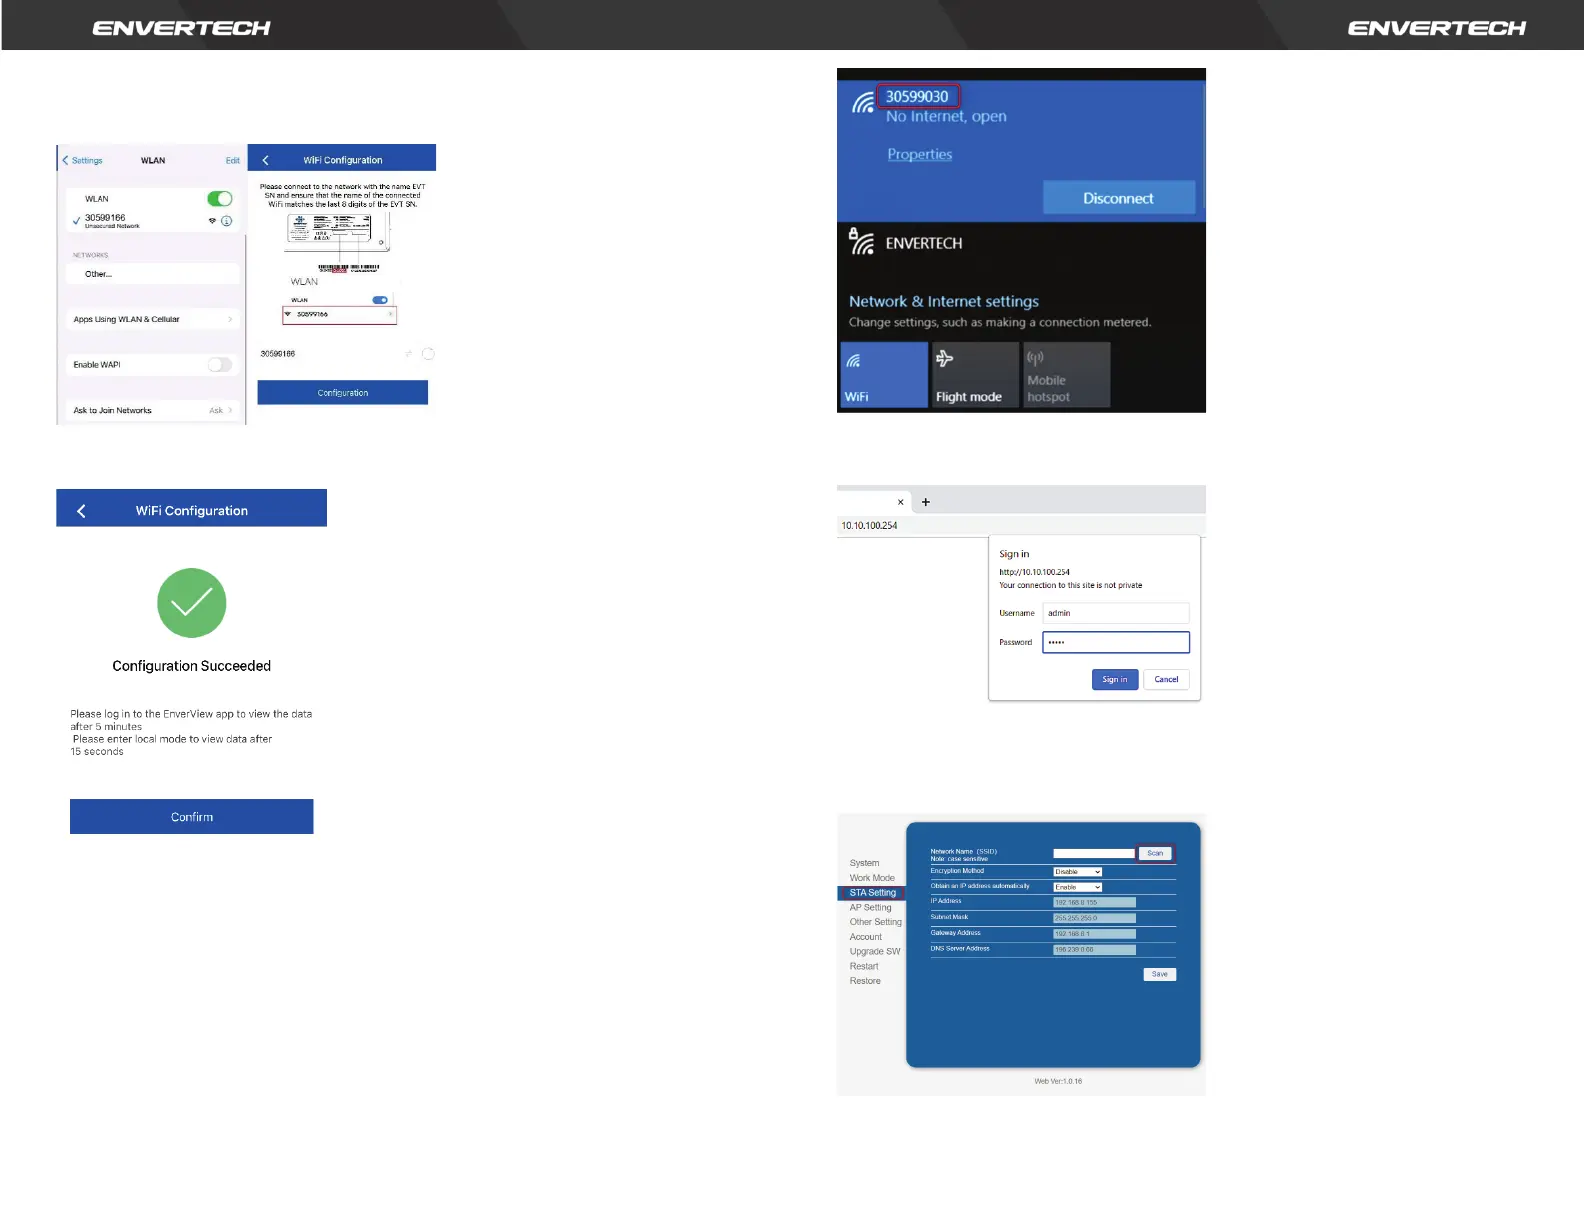Go back to Settings from WLAN screen
This screenshot has height=1224, width=1584.
[82, 160]
